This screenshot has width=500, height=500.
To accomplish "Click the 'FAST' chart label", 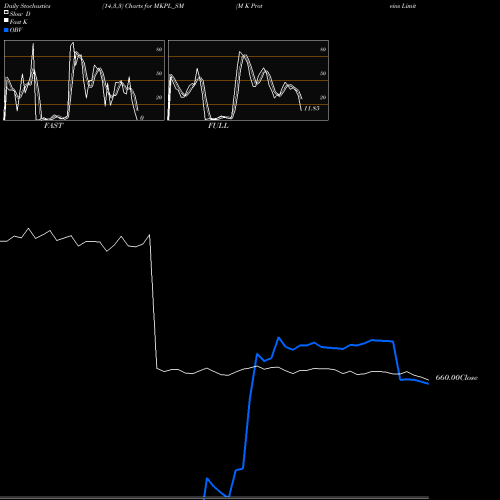I will point(53,126).
